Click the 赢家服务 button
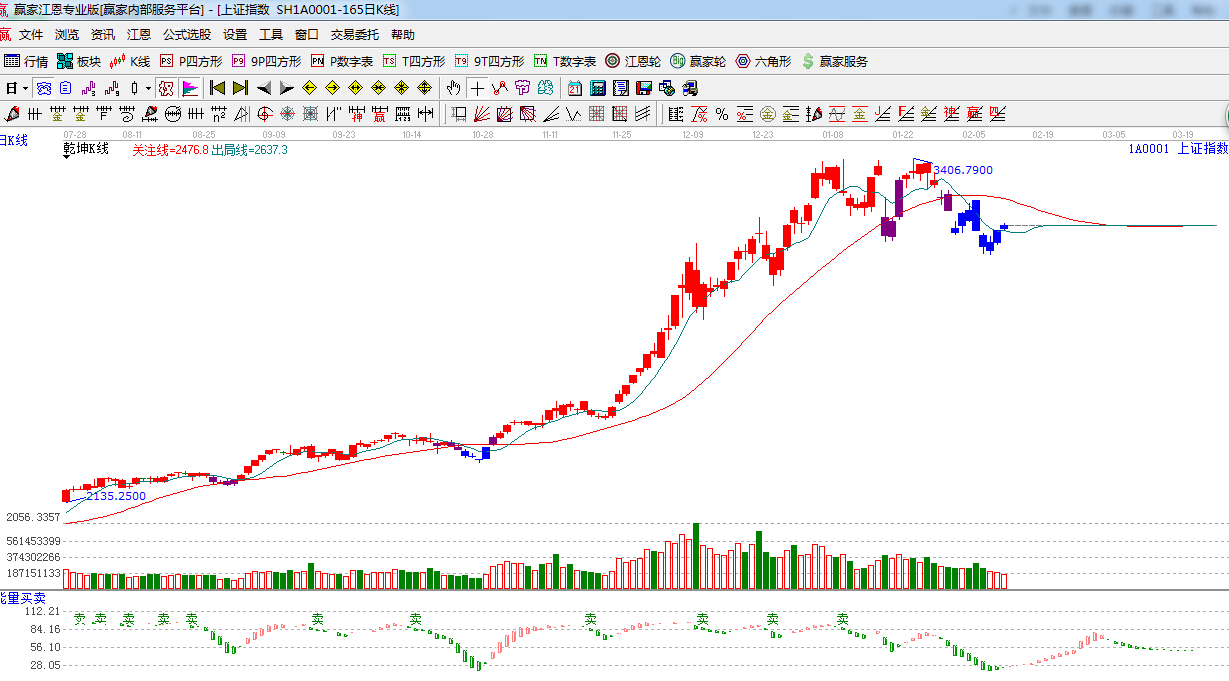This screenshot has width=1229, height=681. point(835,61)
